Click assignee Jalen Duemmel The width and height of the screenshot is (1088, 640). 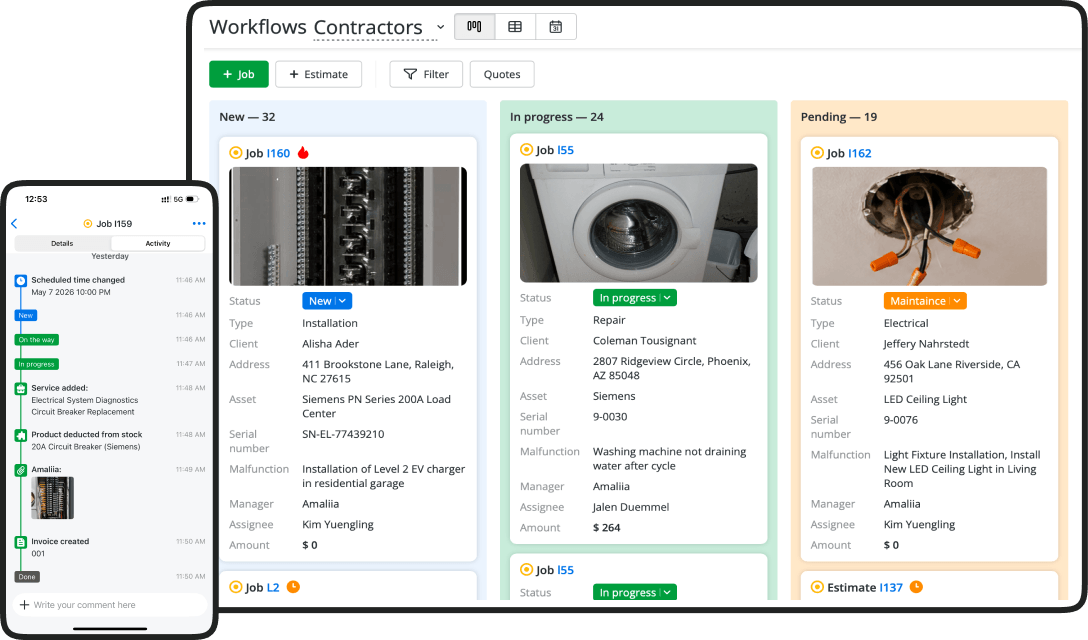click(x=631, y=507)
